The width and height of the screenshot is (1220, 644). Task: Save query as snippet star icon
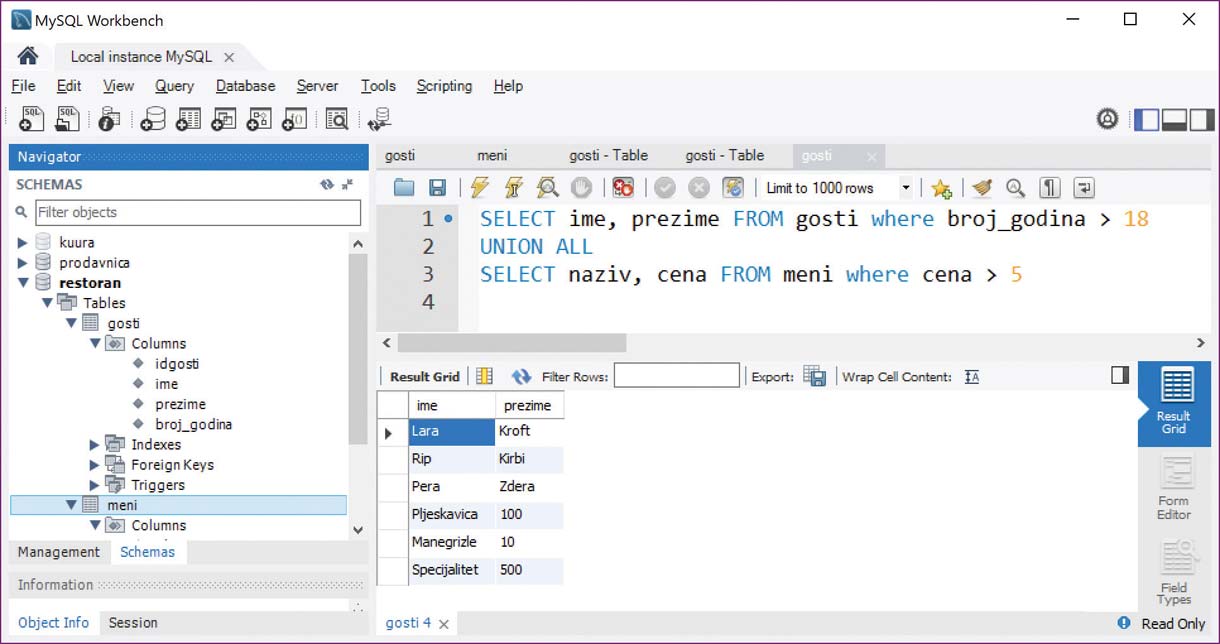[x=940, y=188]
